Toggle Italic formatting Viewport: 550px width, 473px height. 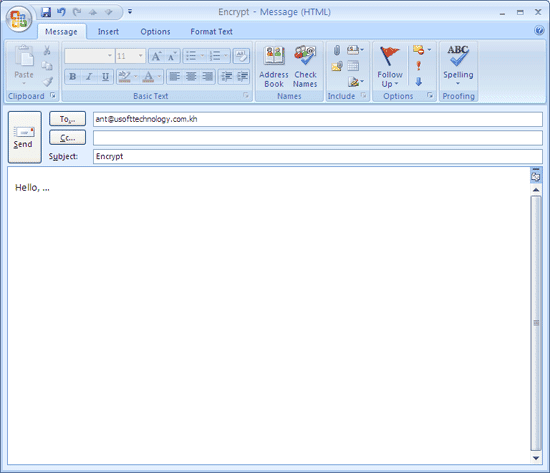click(x=89, y=76)
